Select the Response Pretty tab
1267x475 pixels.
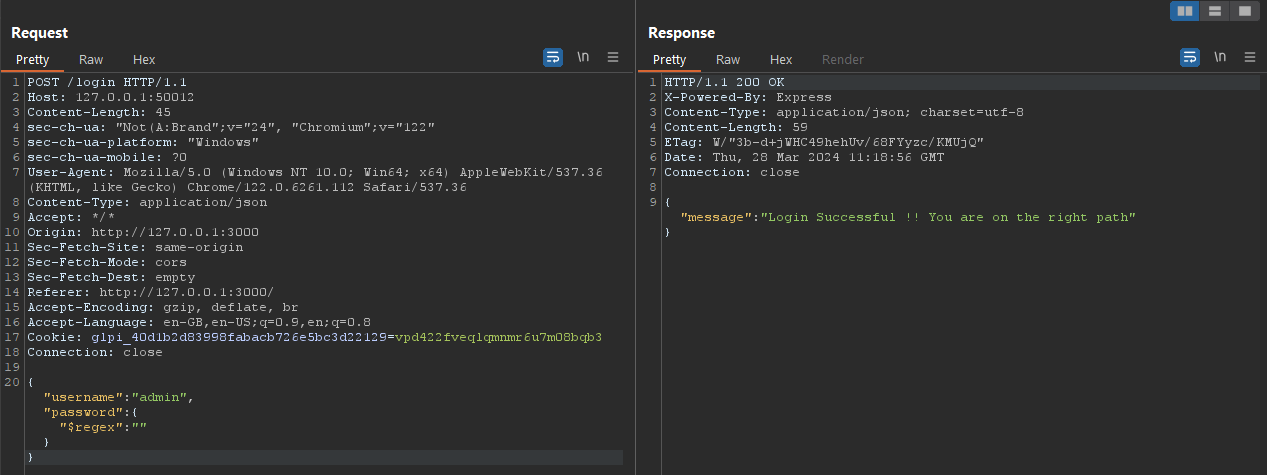pyautogui.click(x=669, y=60)
